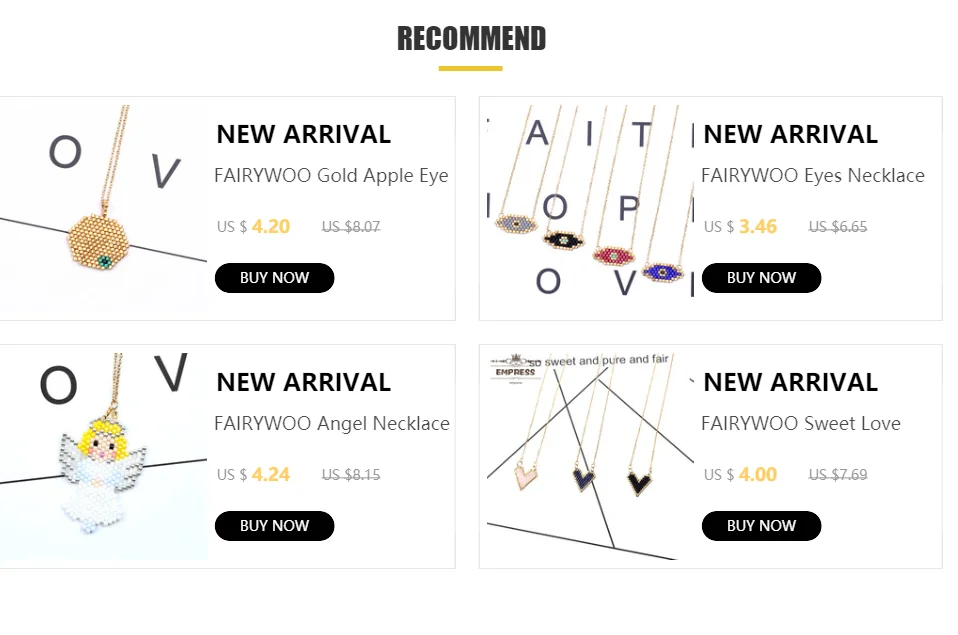
Task: Follow the FAIRYWOO Angel Necklace title link
Action: [x=331, y=424]
